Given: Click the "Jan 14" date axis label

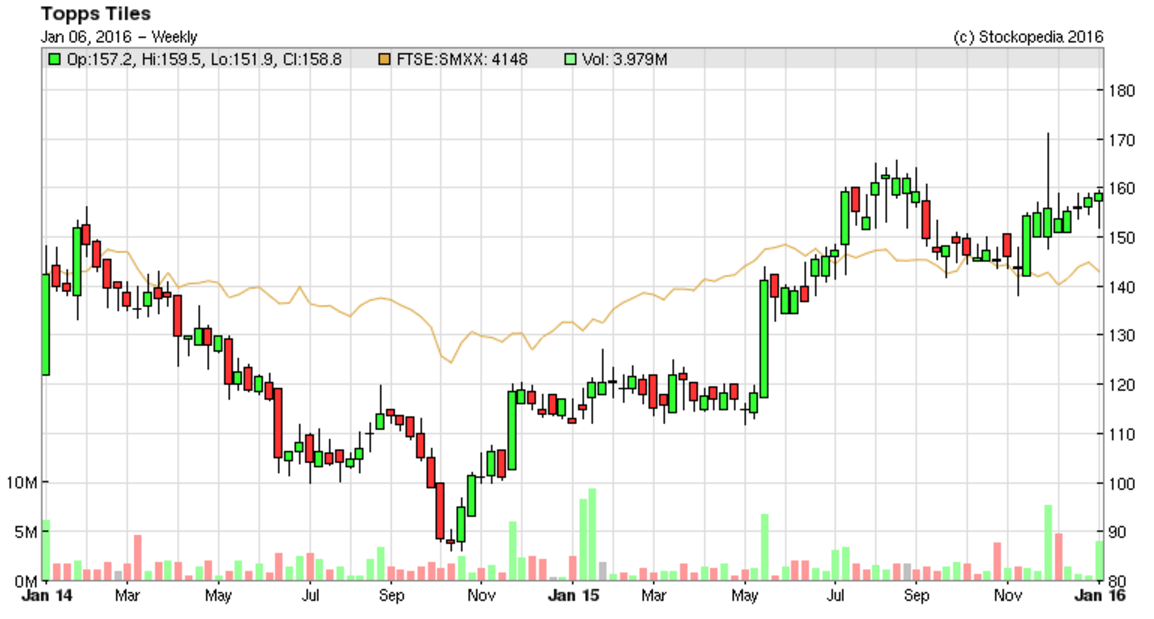Looking at the screenshot, I should (47, 595).
